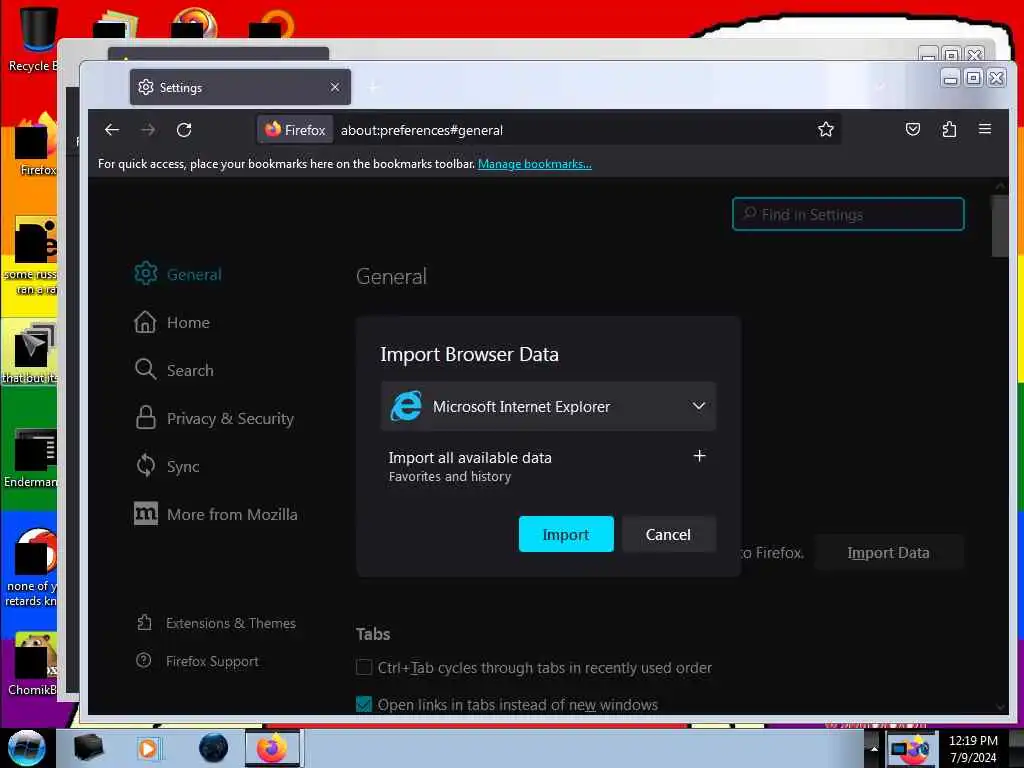The width and height of the screenshot is (1024, 768).
Task: Open the Microsoft Internet Explorer browser dropdown
Action: click(548, 406)
